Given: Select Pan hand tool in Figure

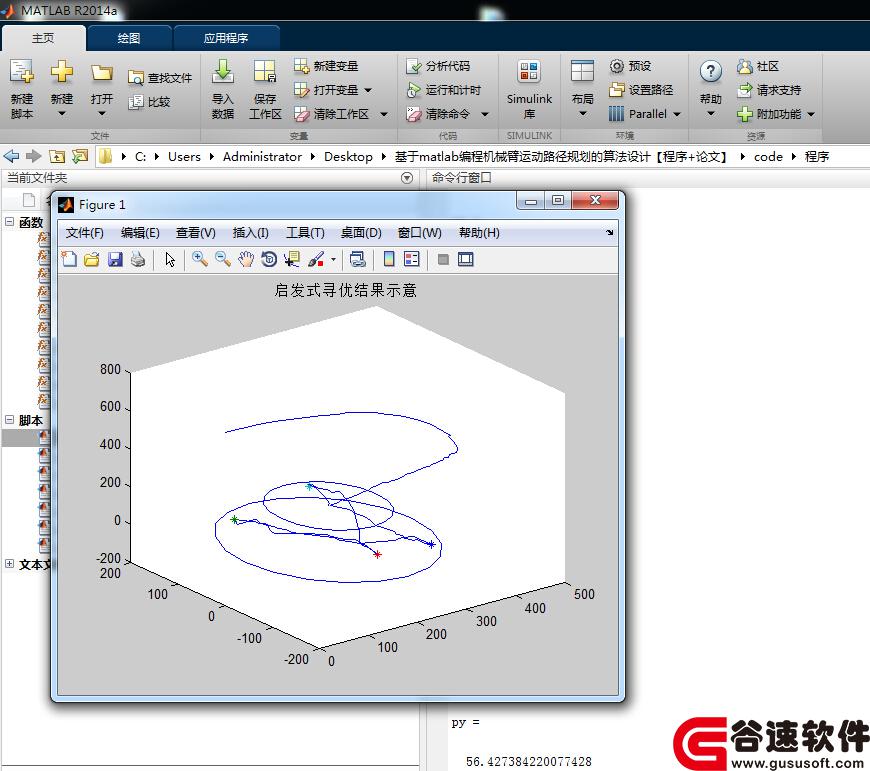Looking at the screenshot, I should click(x=246, y=259).
